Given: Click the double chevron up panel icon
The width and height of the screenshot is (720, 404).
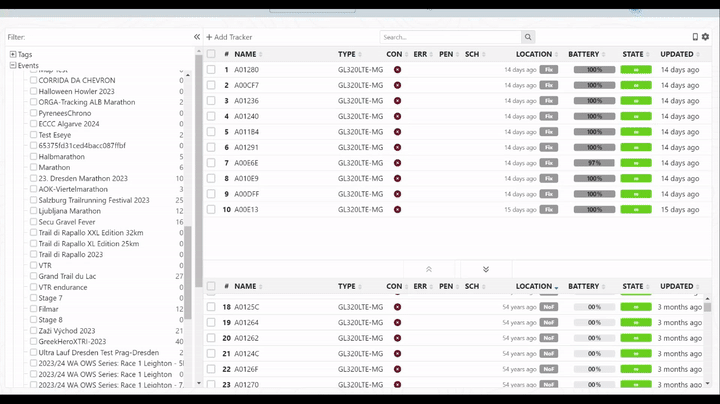Looking at the screenshot, I should pos(429,269).
